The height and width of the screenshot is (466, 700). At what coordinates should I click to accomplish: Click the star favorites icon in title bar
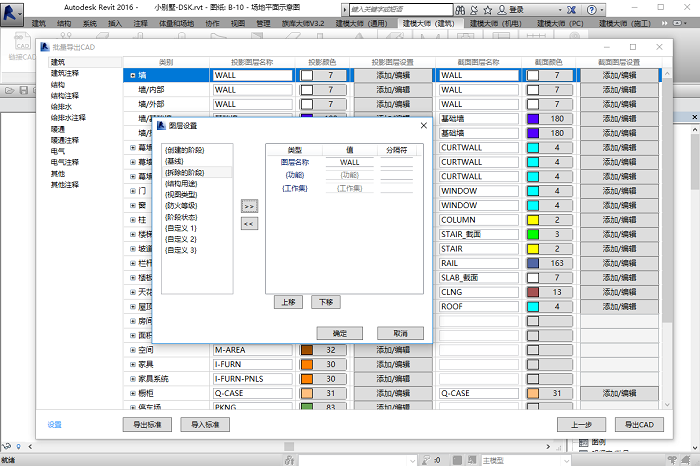[x=488, y=10]
